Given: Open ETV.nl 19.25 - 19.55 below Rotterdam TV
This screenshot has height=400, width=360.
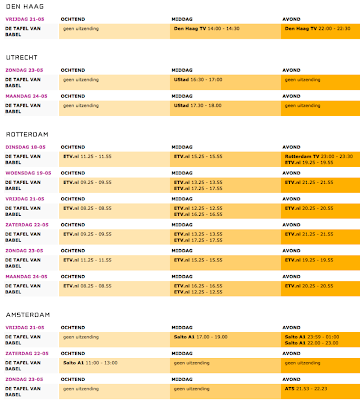Looking at the screenshot, I should [x=309, y=162].
